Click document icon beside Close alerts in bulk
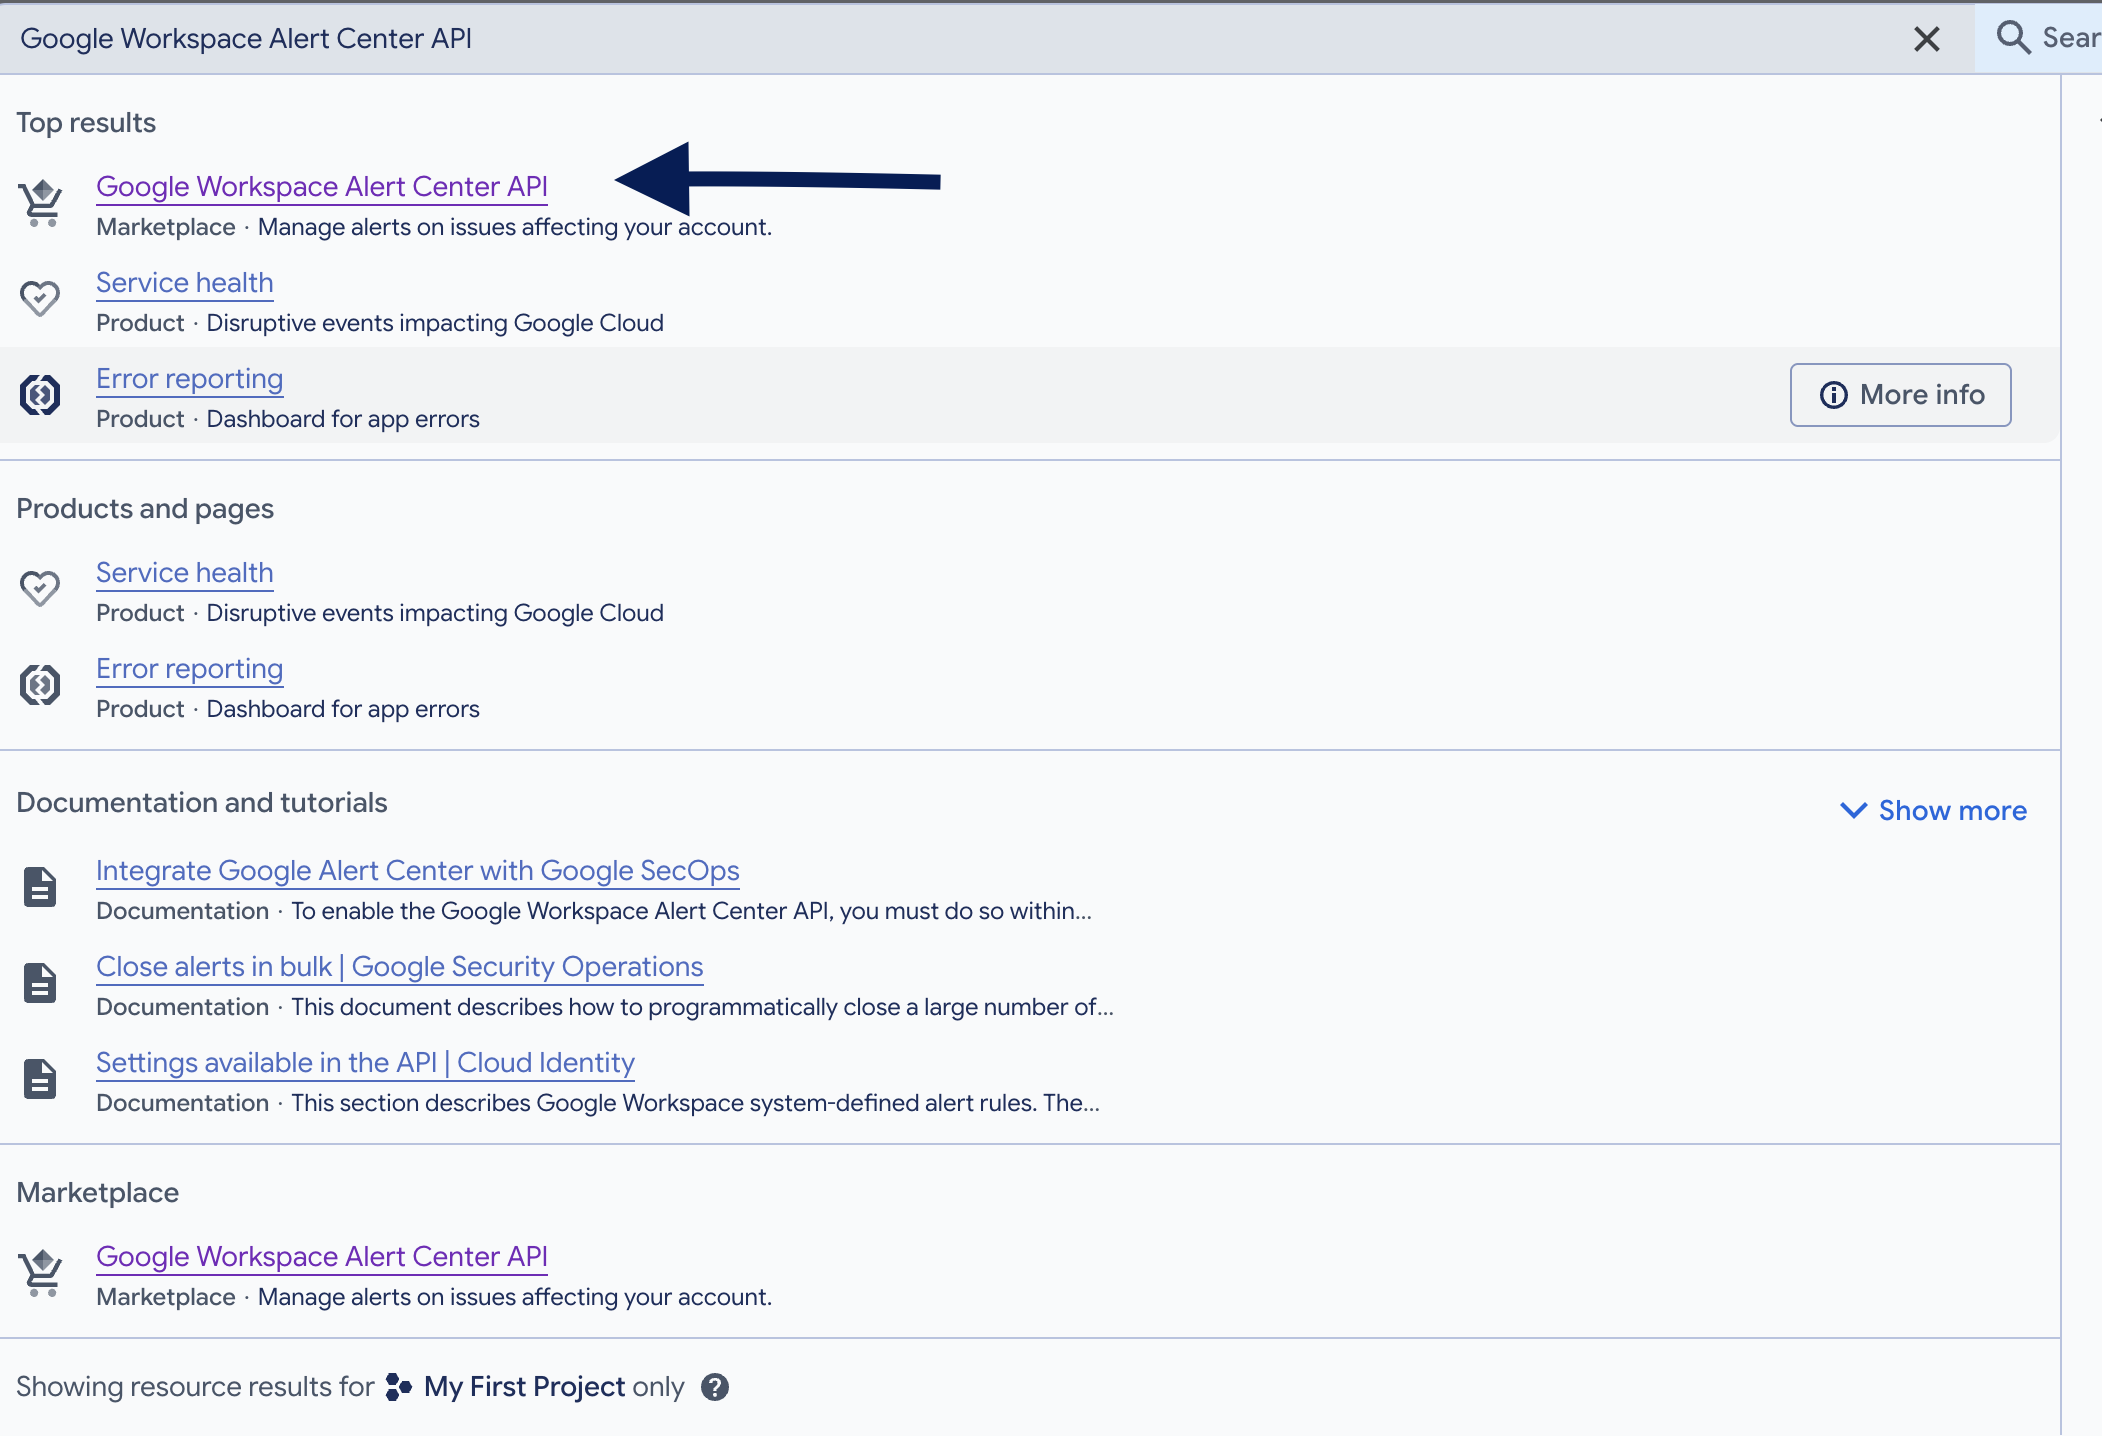The image size is (2102, 1436). [40, 983]
